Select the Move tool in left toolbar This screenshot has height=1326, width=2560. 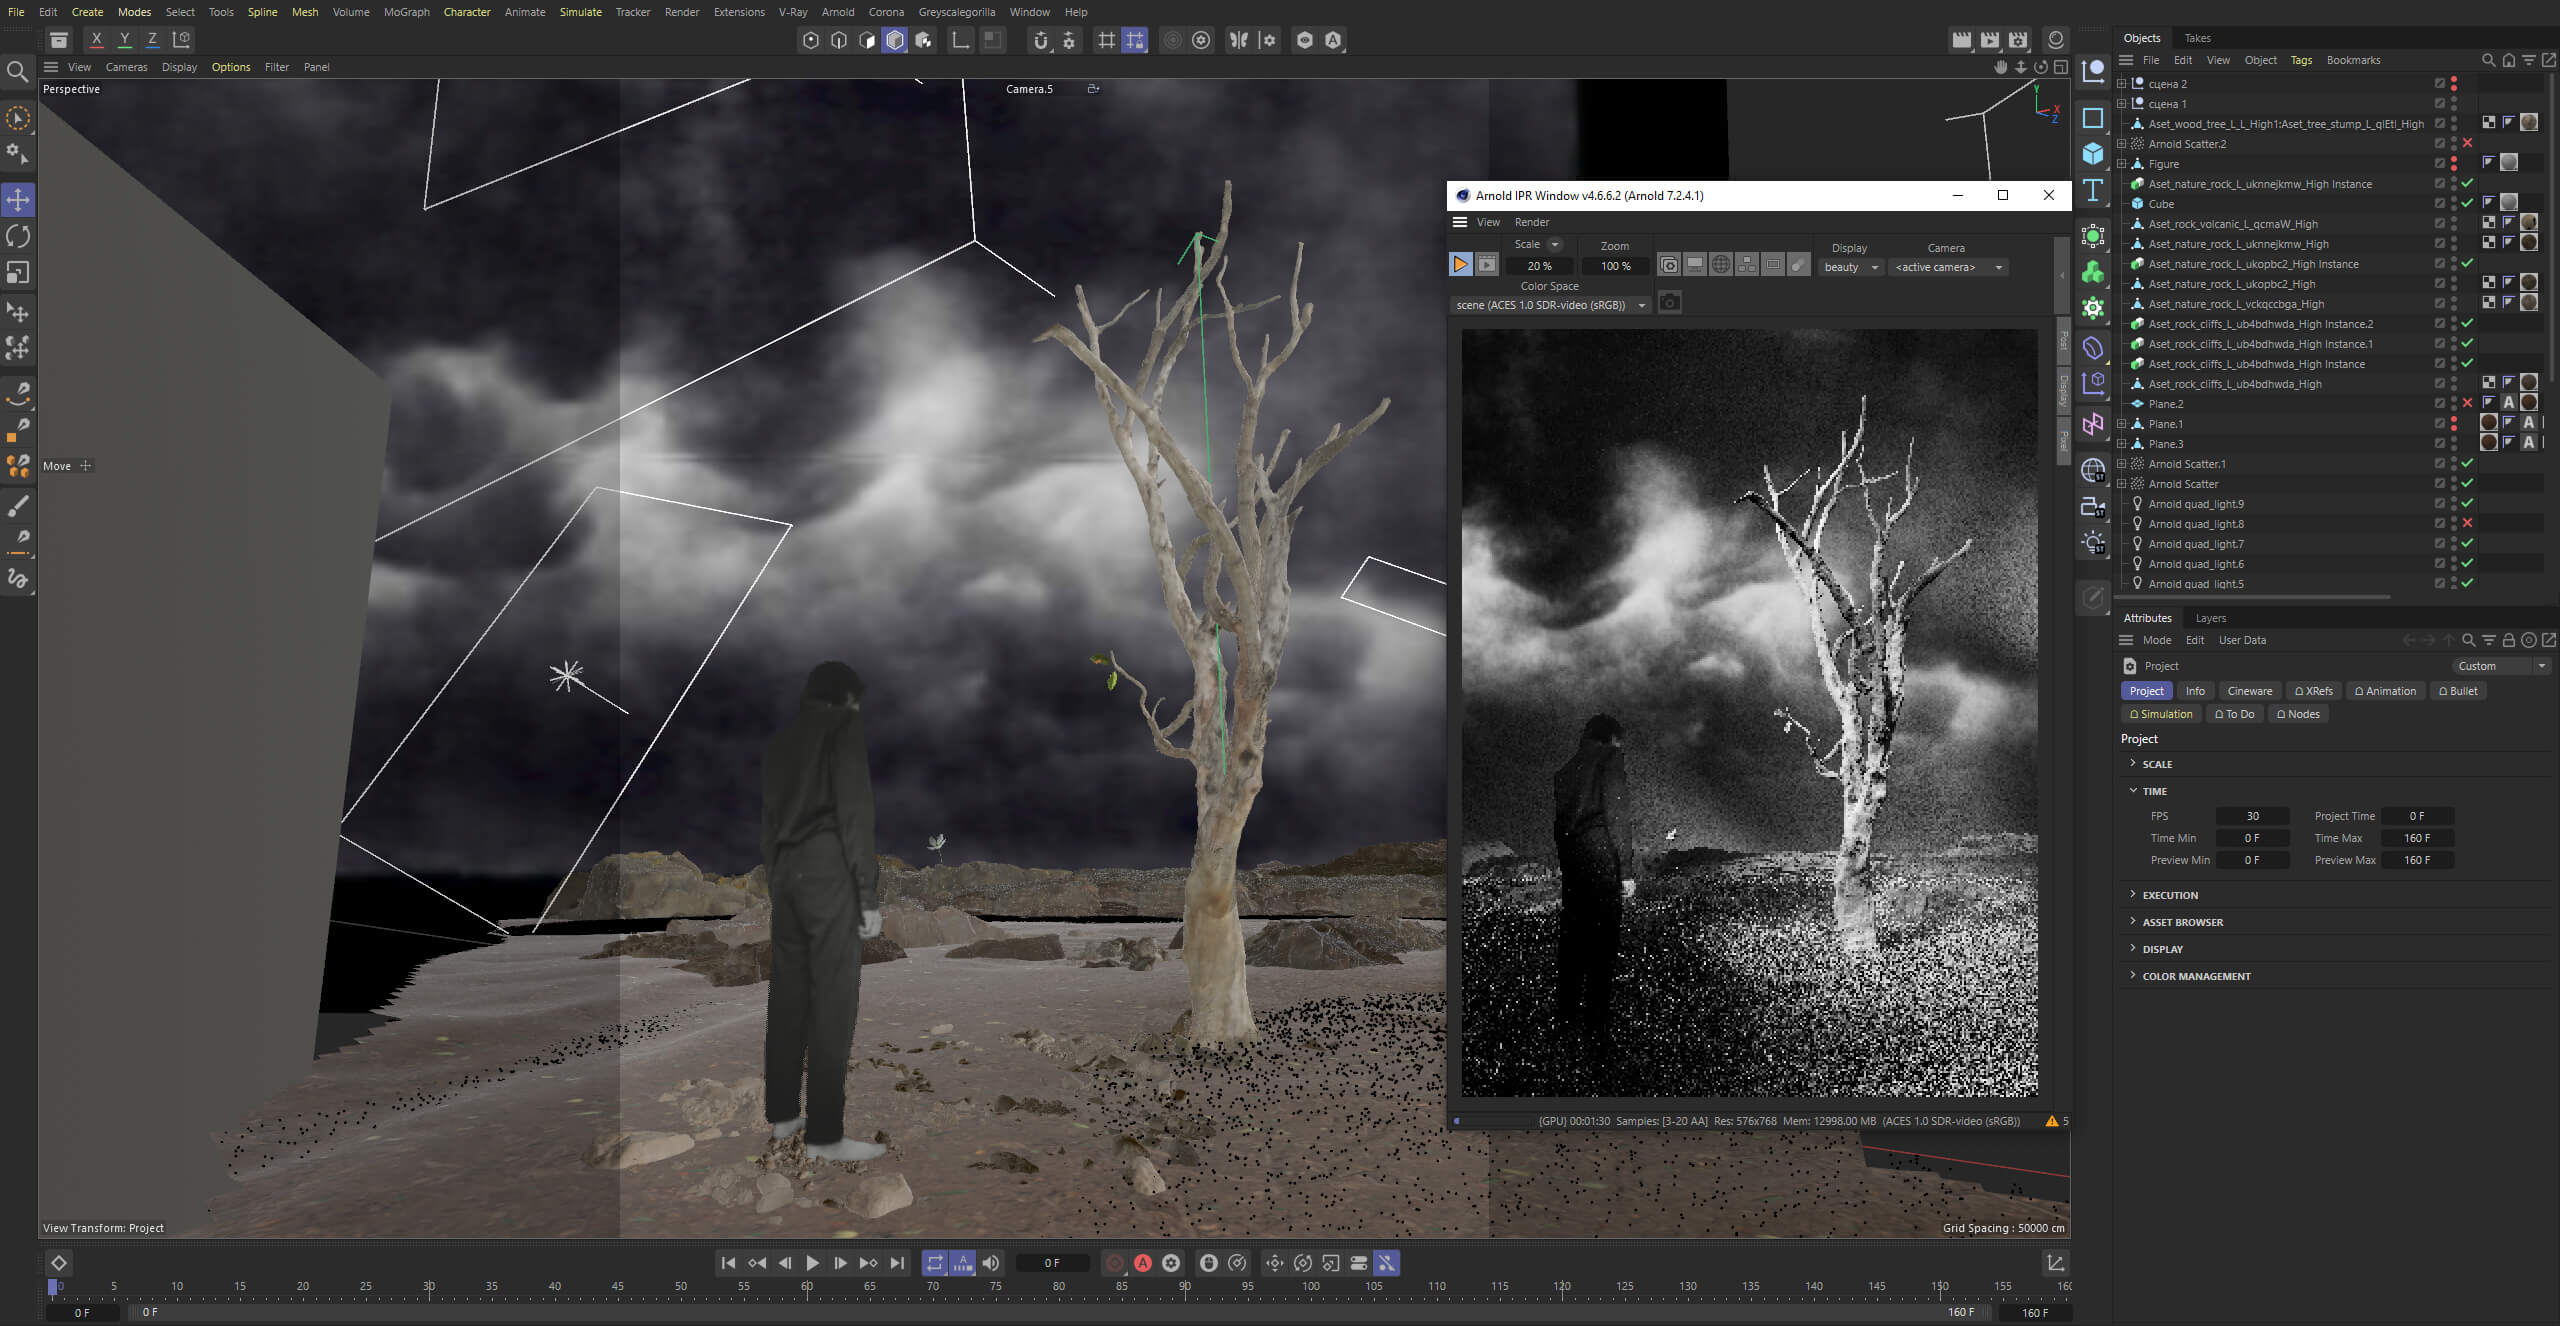[x=18, y=199]
